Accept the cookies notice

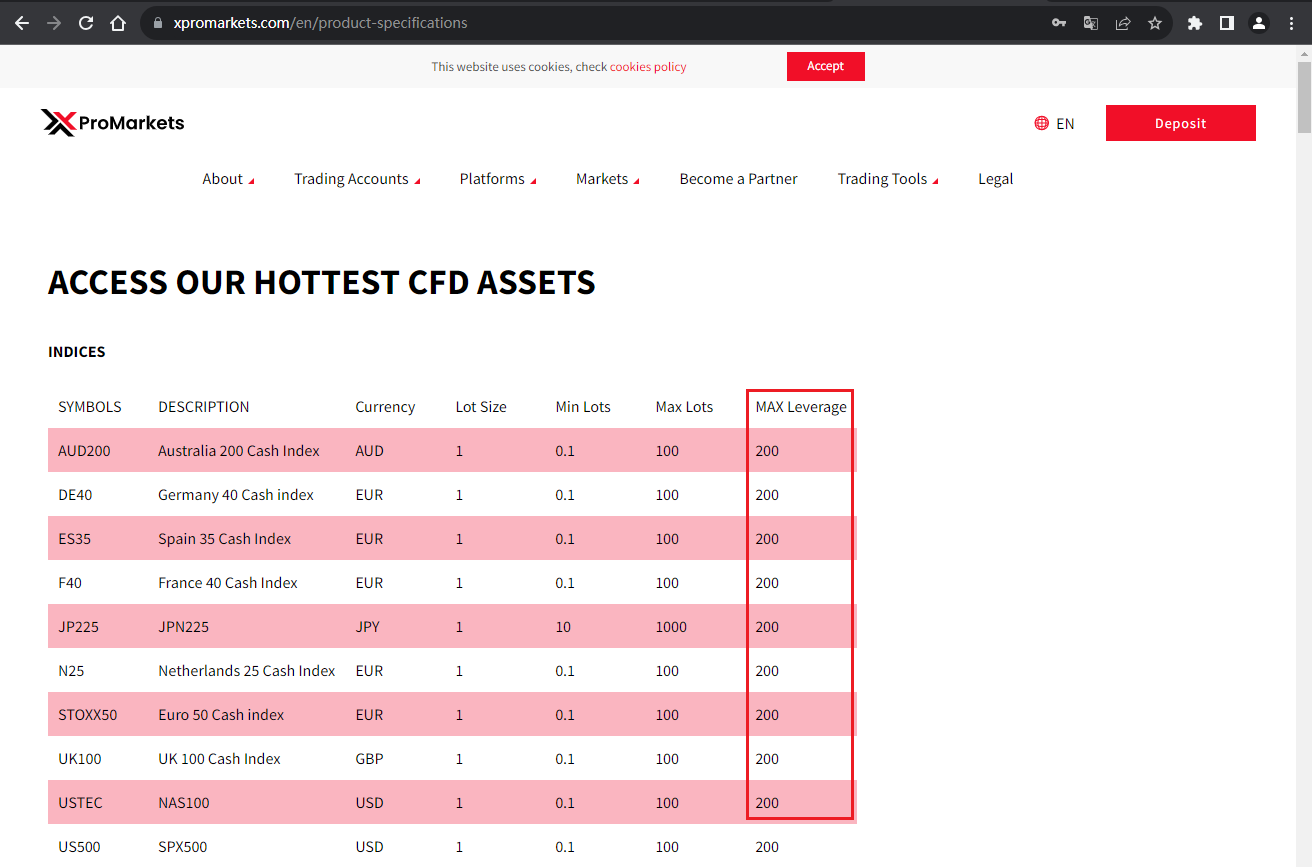point(826,66)
